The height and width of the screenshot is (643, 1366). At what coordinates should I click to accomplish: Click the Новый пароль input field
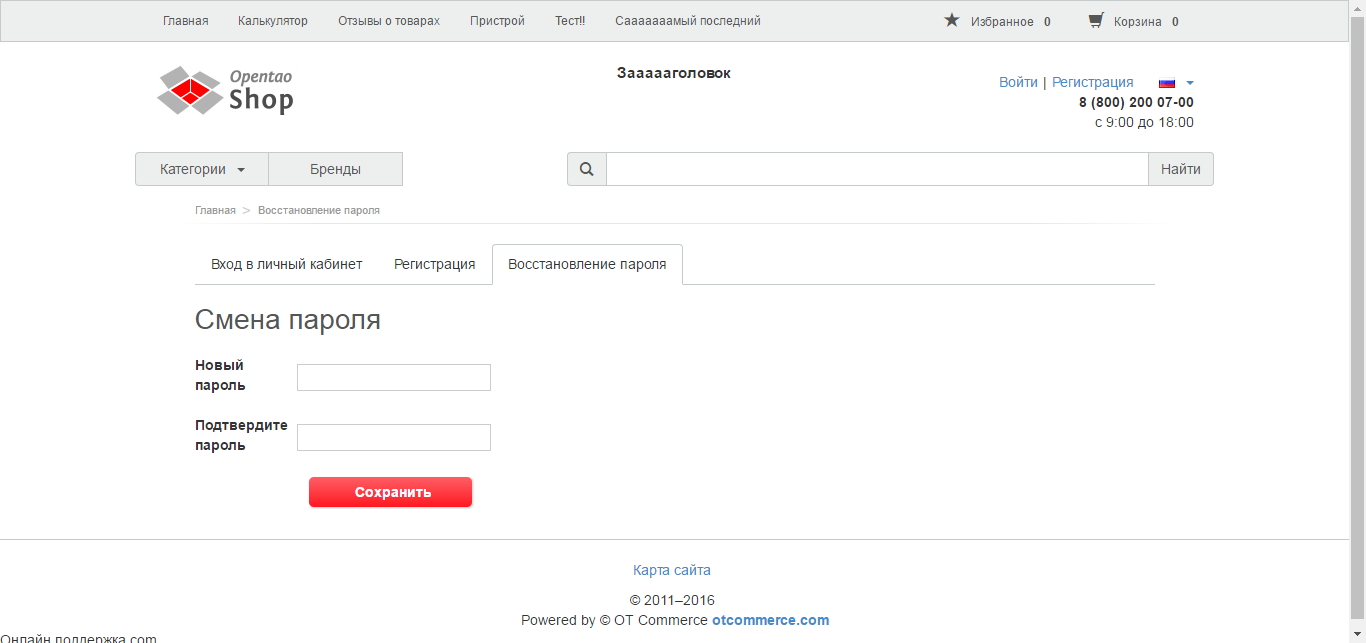394,377
